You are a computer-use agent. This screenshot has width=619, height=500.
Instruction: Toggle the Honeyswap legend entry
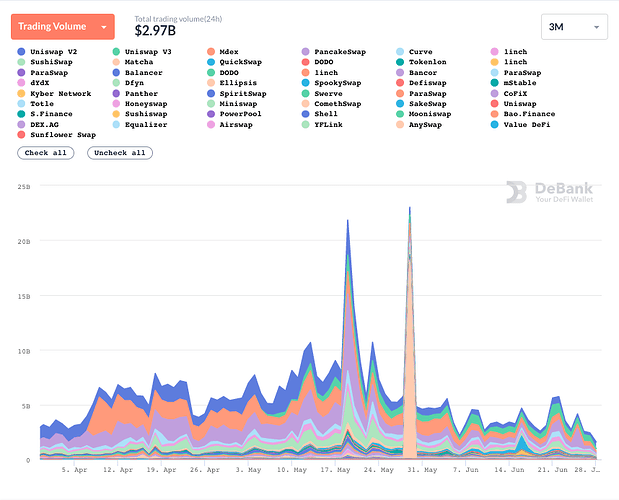click(x=140, y=104)
